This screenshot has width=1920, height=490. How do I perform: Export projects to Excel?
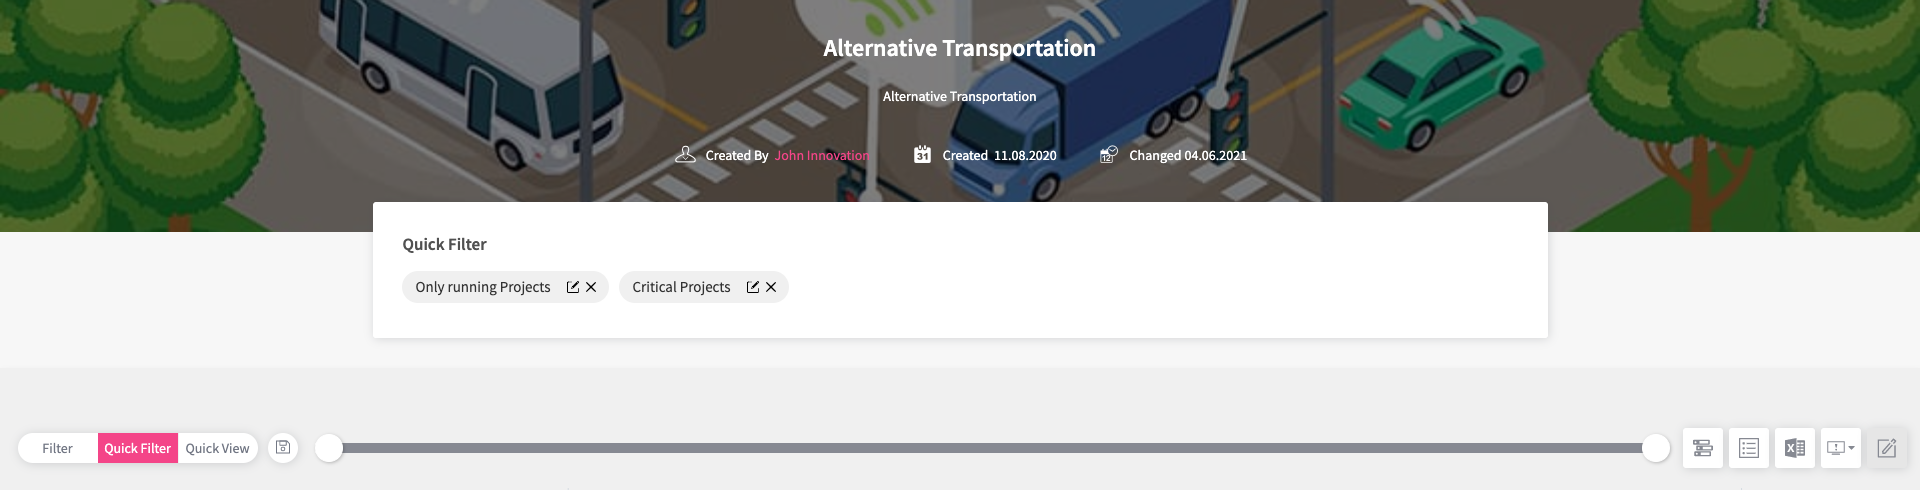(x=1795, y=448)
